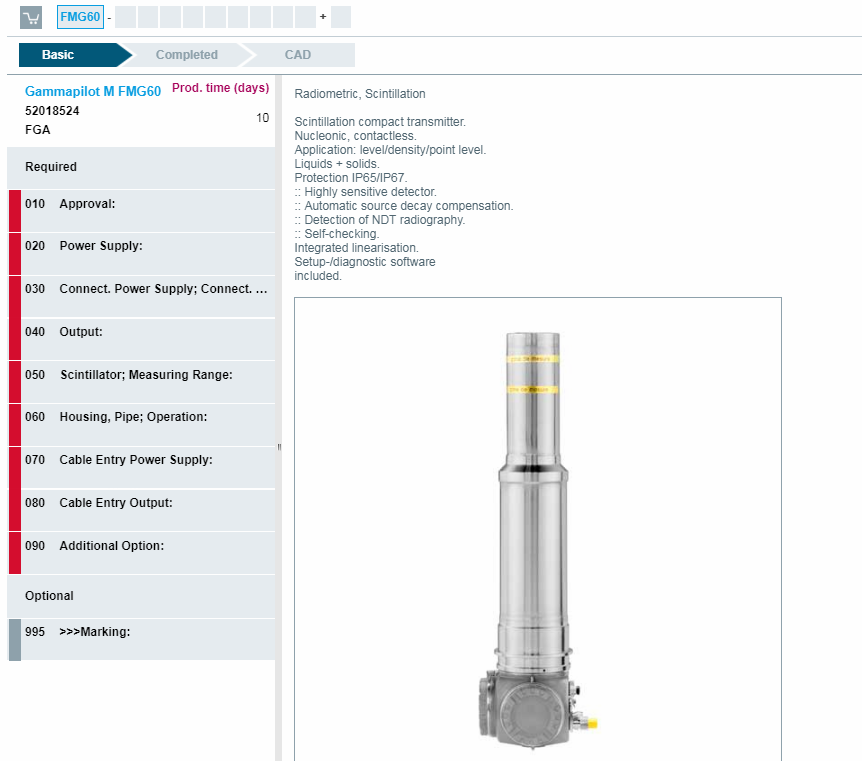Viewport: 862px width, 761px height.
Task: Click the order number 52018524
Action: coord(52,111)
